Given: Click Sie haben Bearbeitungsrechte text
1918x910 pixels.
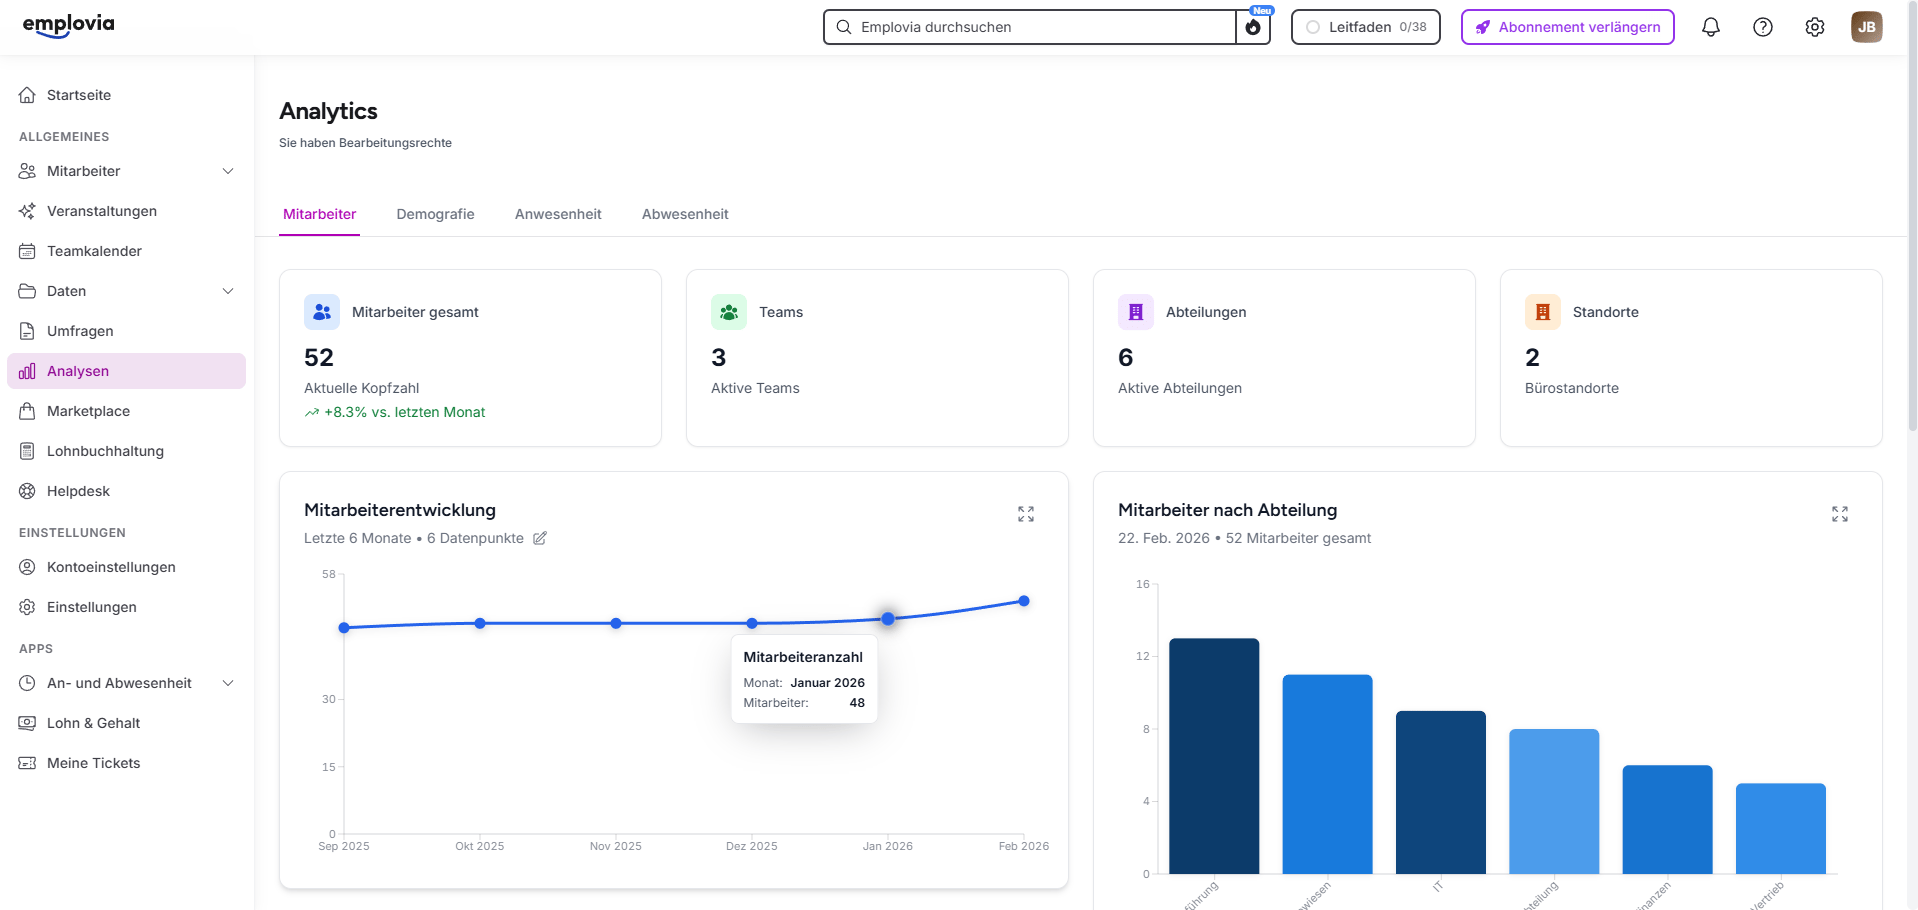Looking at the screenshot, I should pos(365,143).
